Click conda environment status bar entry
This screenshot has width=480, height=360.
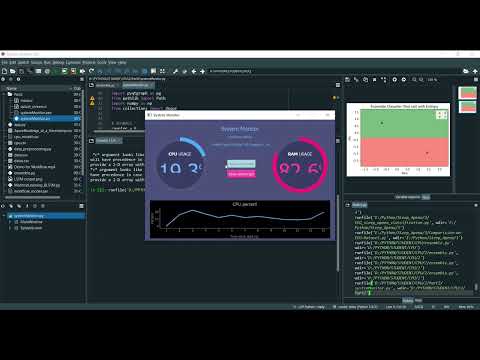355,307
